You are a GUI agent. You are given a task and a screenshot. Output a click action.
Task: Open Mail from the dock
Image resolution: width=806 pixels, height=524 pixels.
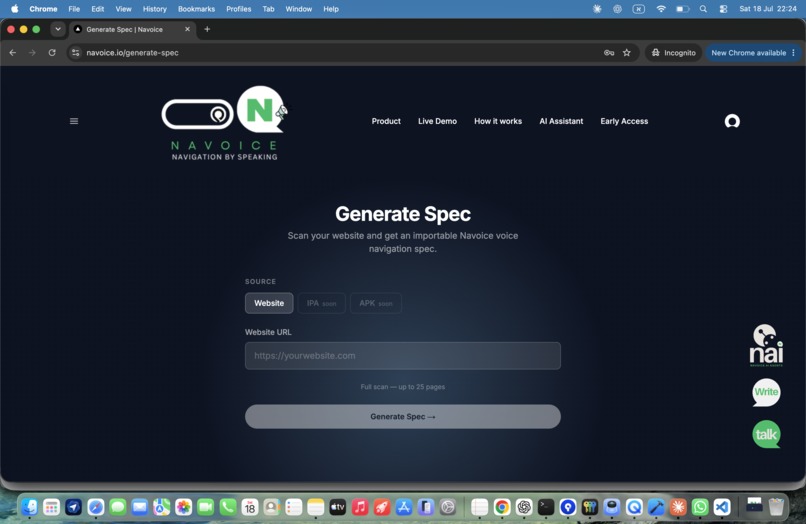click(140, 507)
